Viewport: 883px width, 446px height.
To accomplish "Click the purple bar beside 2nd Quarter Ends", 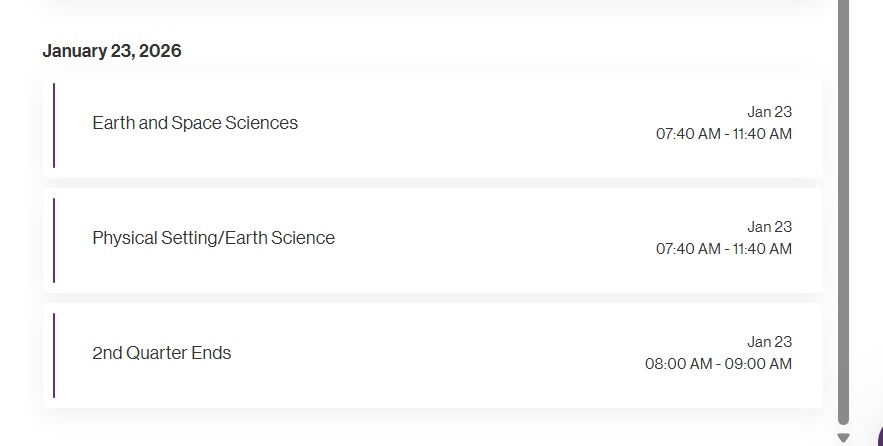I will point(54,355).
